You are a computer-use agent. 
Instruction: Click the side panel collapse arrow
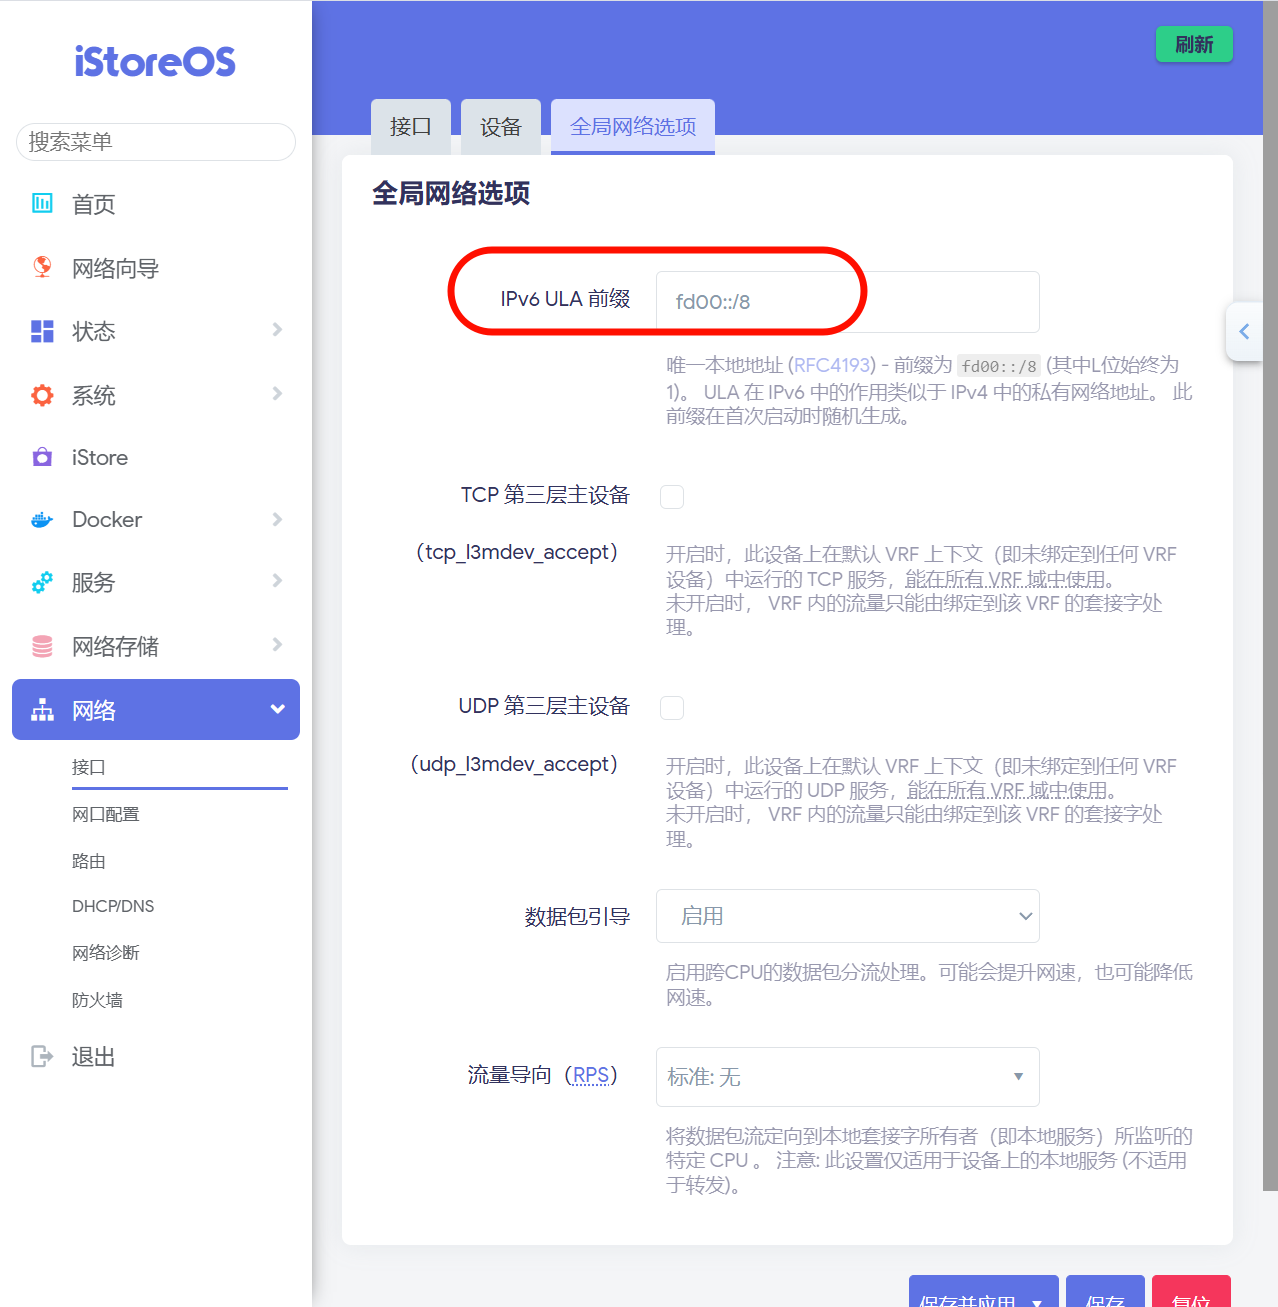1244,331
